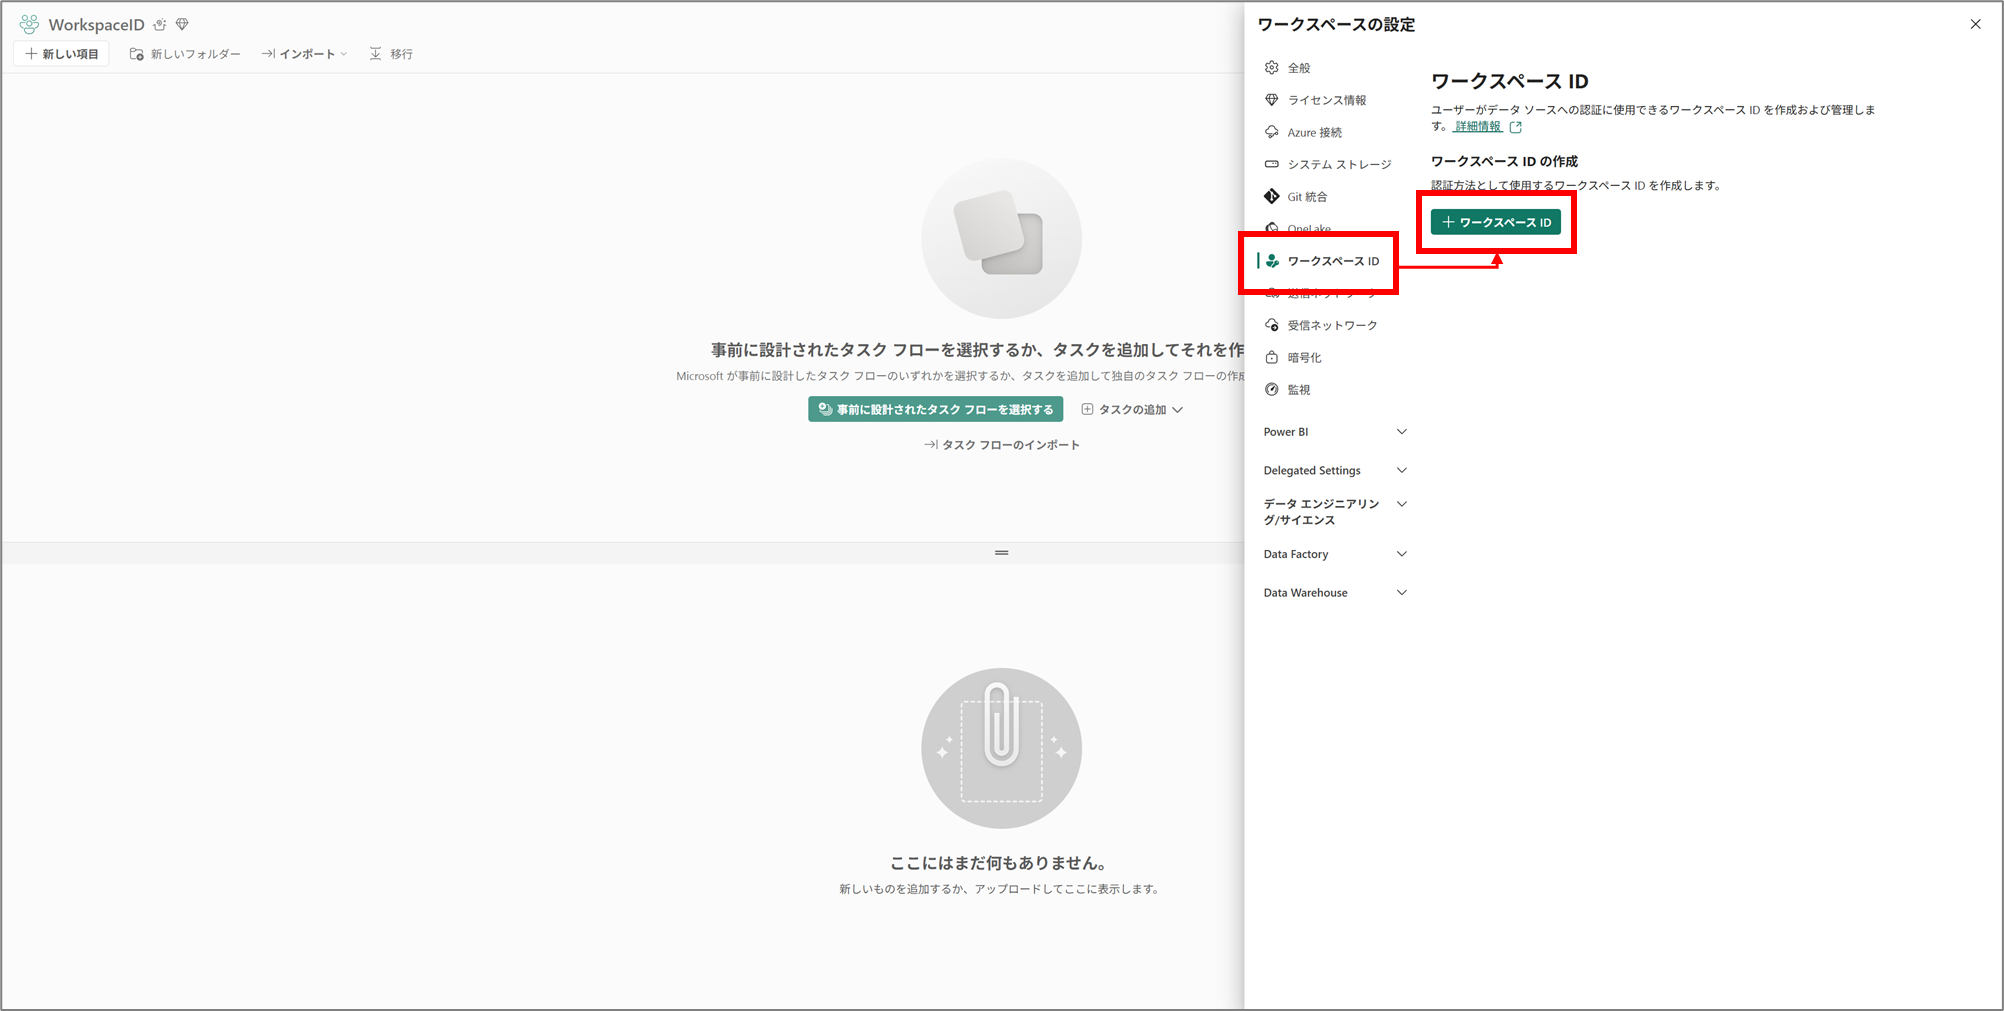
Task: Select ワークスペース ID in settings sidebar
Action: (x=1332, y=261)
